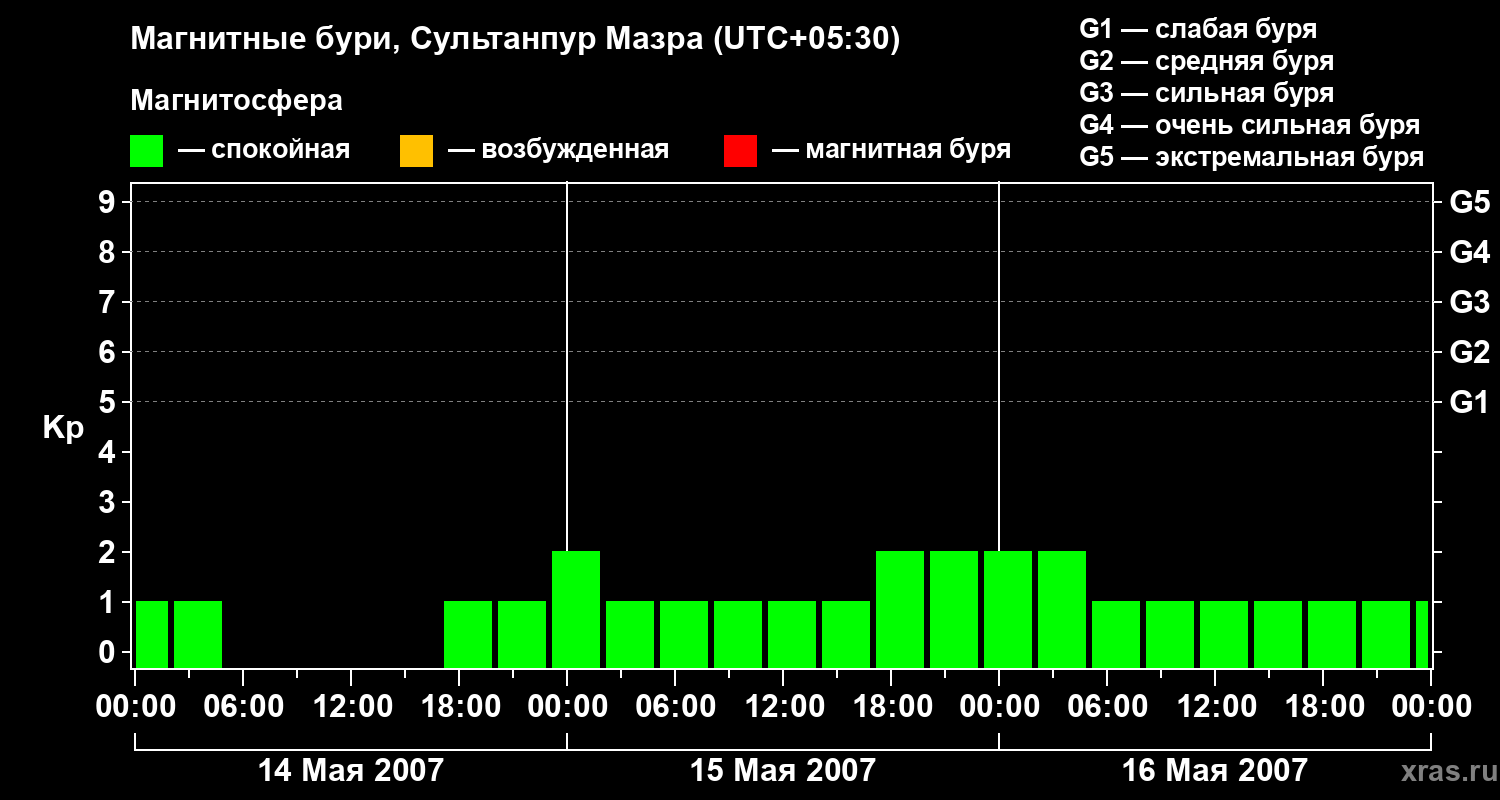1500x800 pixels.
Task: Click the «G4 — очень сильная буря» line
Action: pyautogui.click(x=1250, y=125)
